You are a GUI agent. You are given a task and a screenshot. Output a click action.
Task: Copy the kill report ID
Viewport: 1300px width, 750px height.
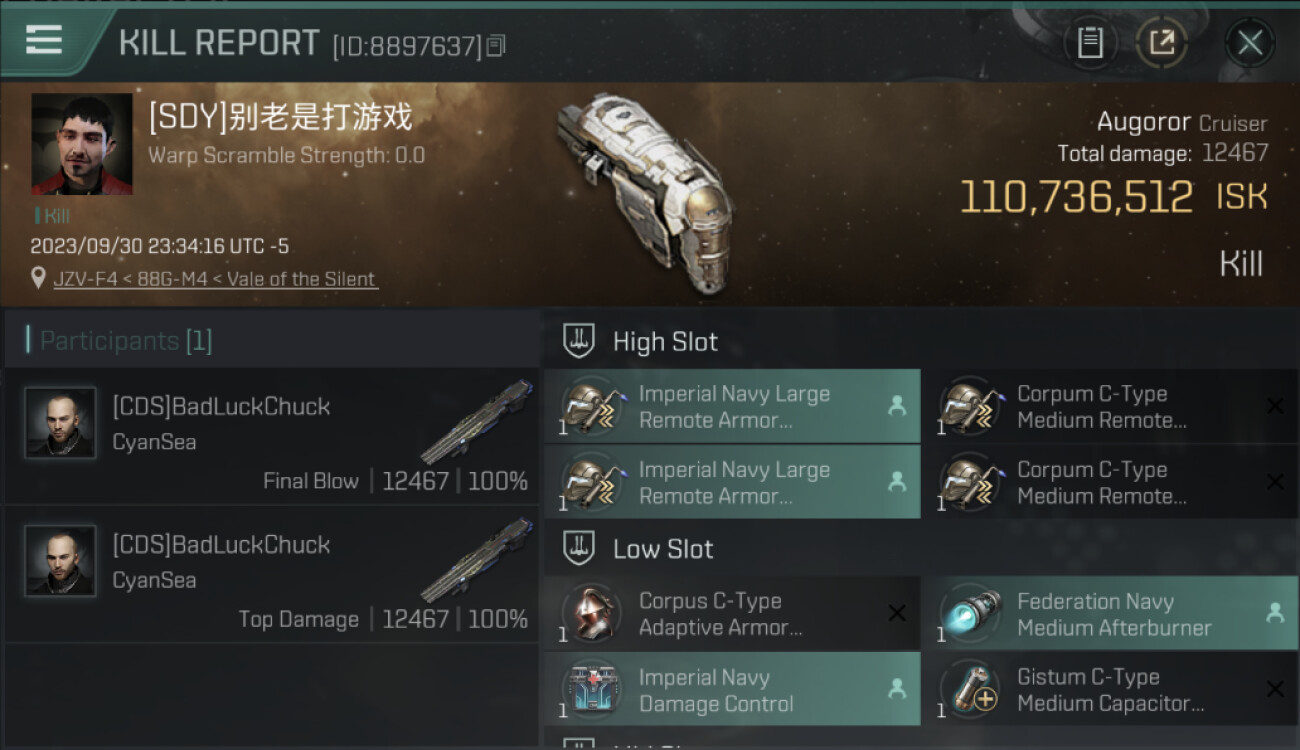(497, 45)
